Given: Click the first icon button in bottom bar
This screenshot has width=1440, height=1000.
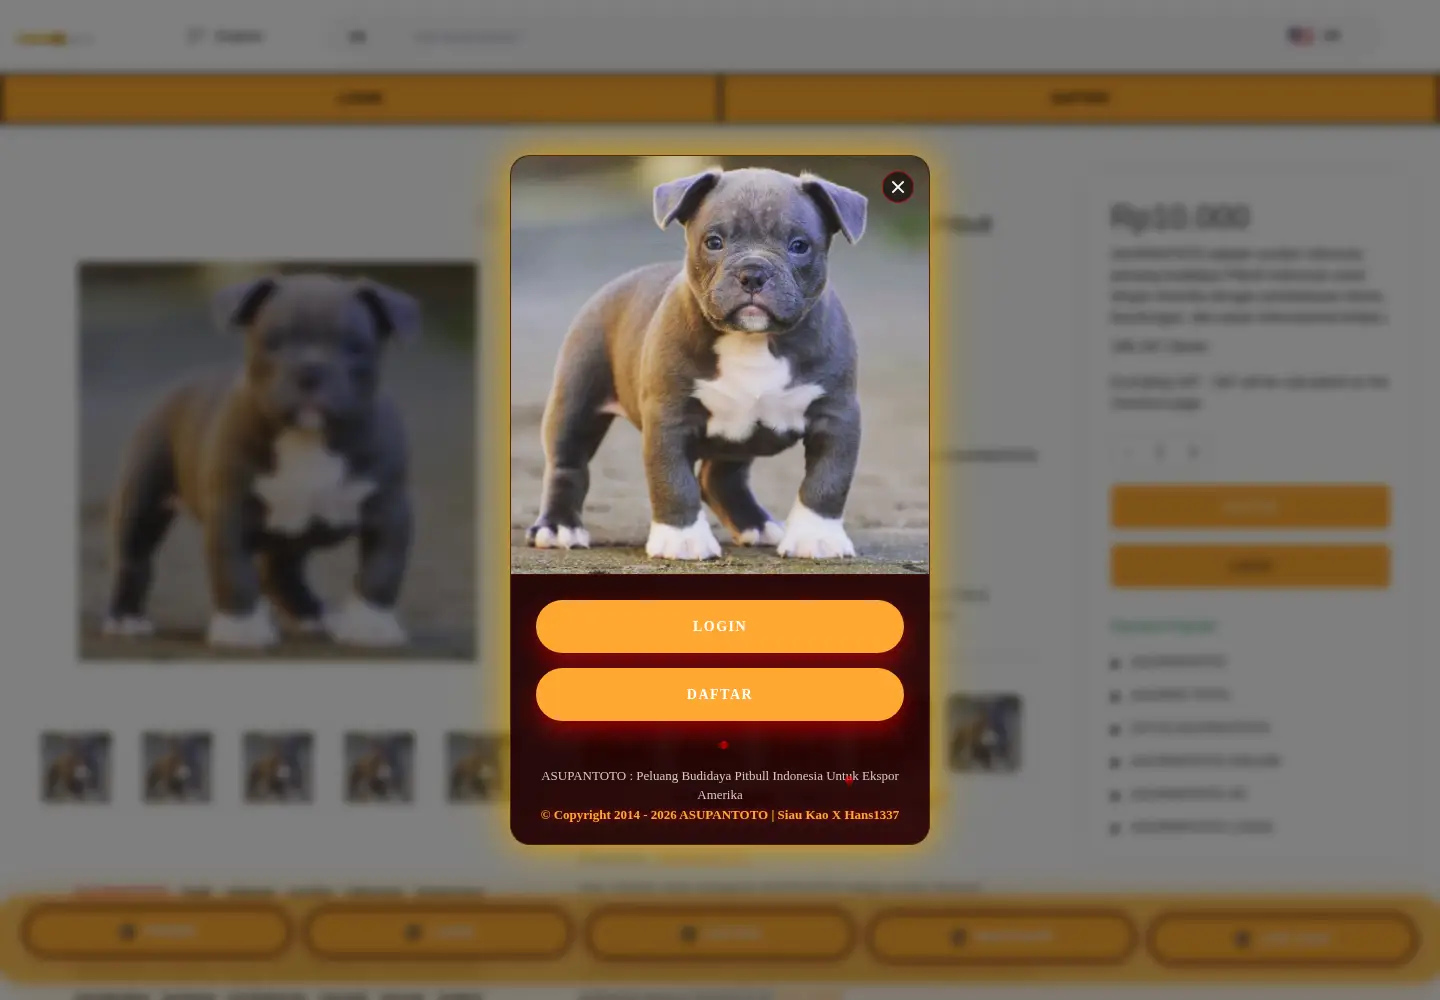Looking at the screenshot, I should click(157, 932).
